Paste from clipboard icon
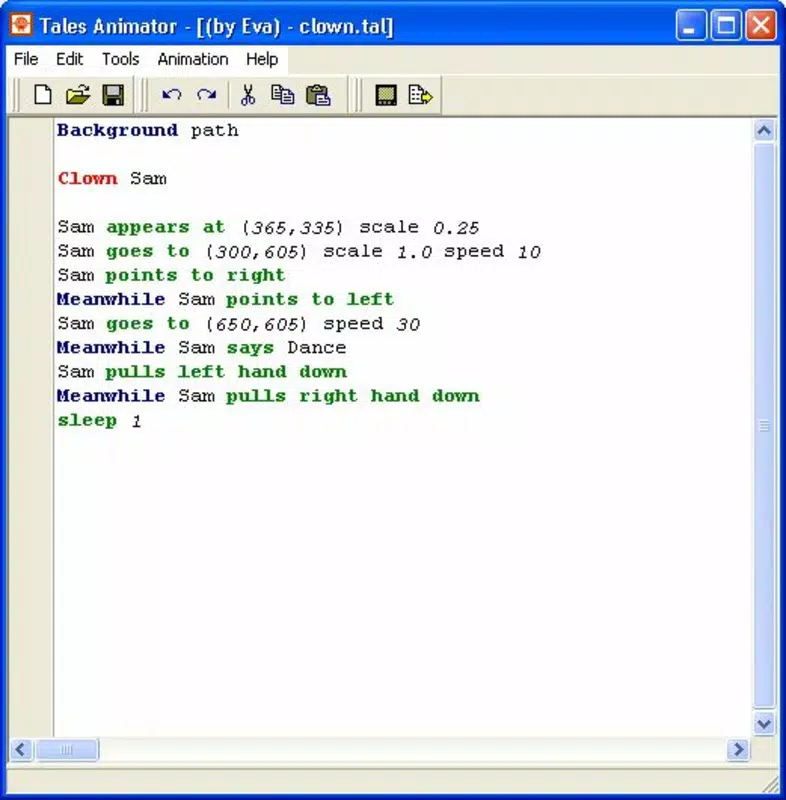 coord(318,95)
